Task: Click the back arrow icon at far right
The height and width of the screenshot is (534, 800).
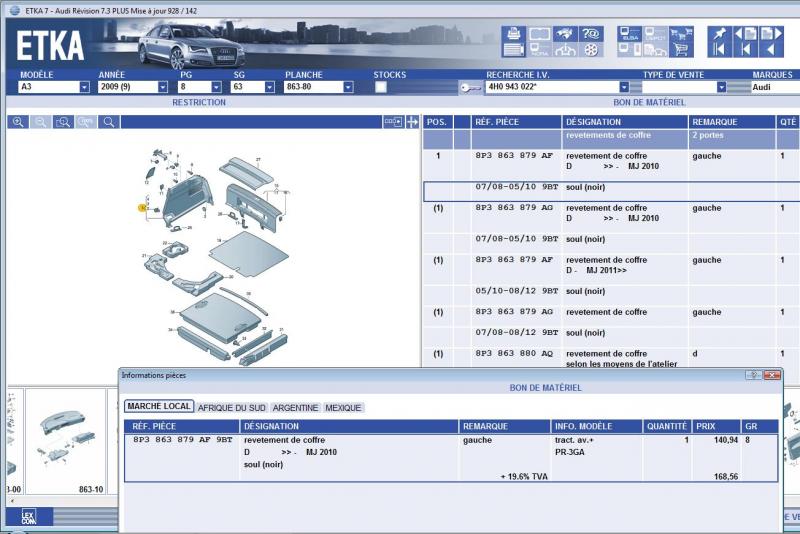Action: pos(771,49)
